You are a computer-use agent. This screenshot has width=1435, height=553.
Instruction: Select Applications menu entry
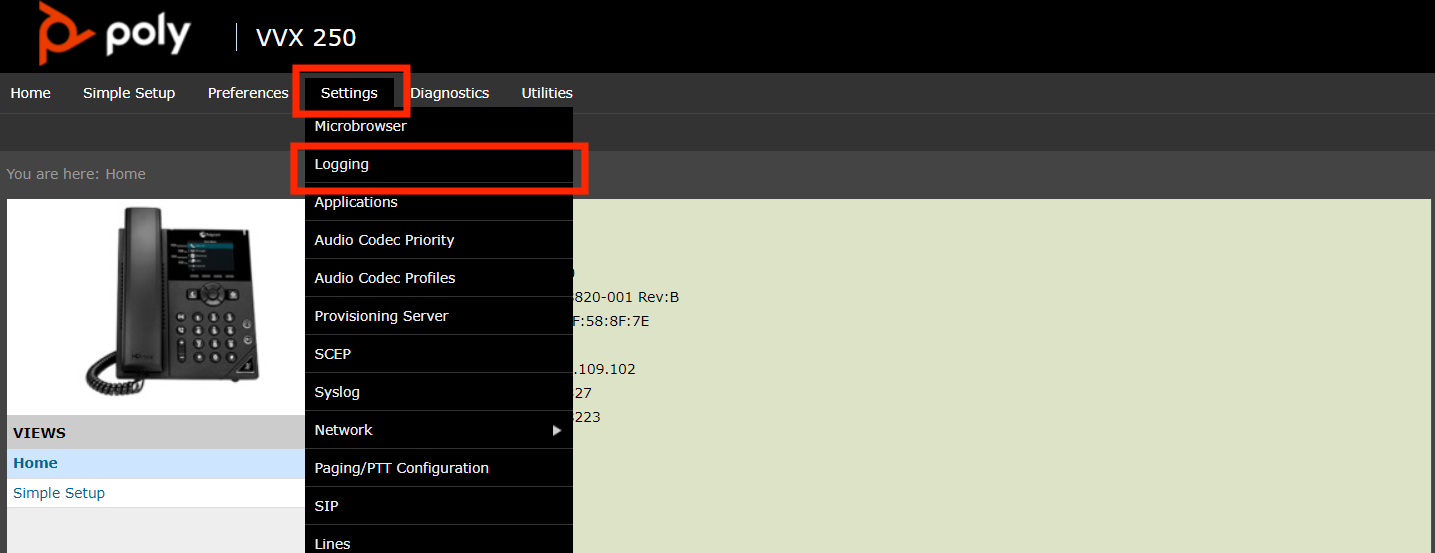tap(439, 202)
